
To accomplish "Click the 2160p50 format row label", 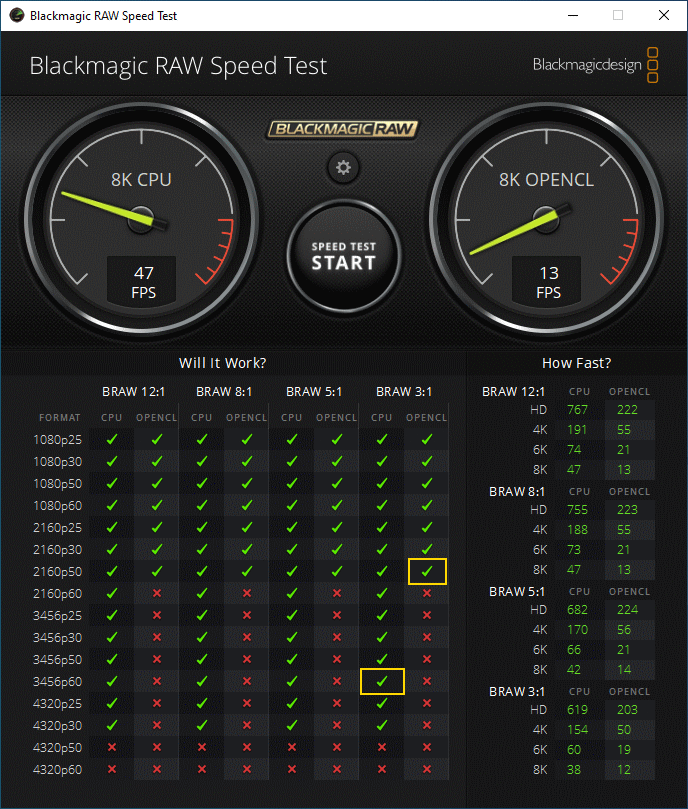I will [x=57, y=572].
